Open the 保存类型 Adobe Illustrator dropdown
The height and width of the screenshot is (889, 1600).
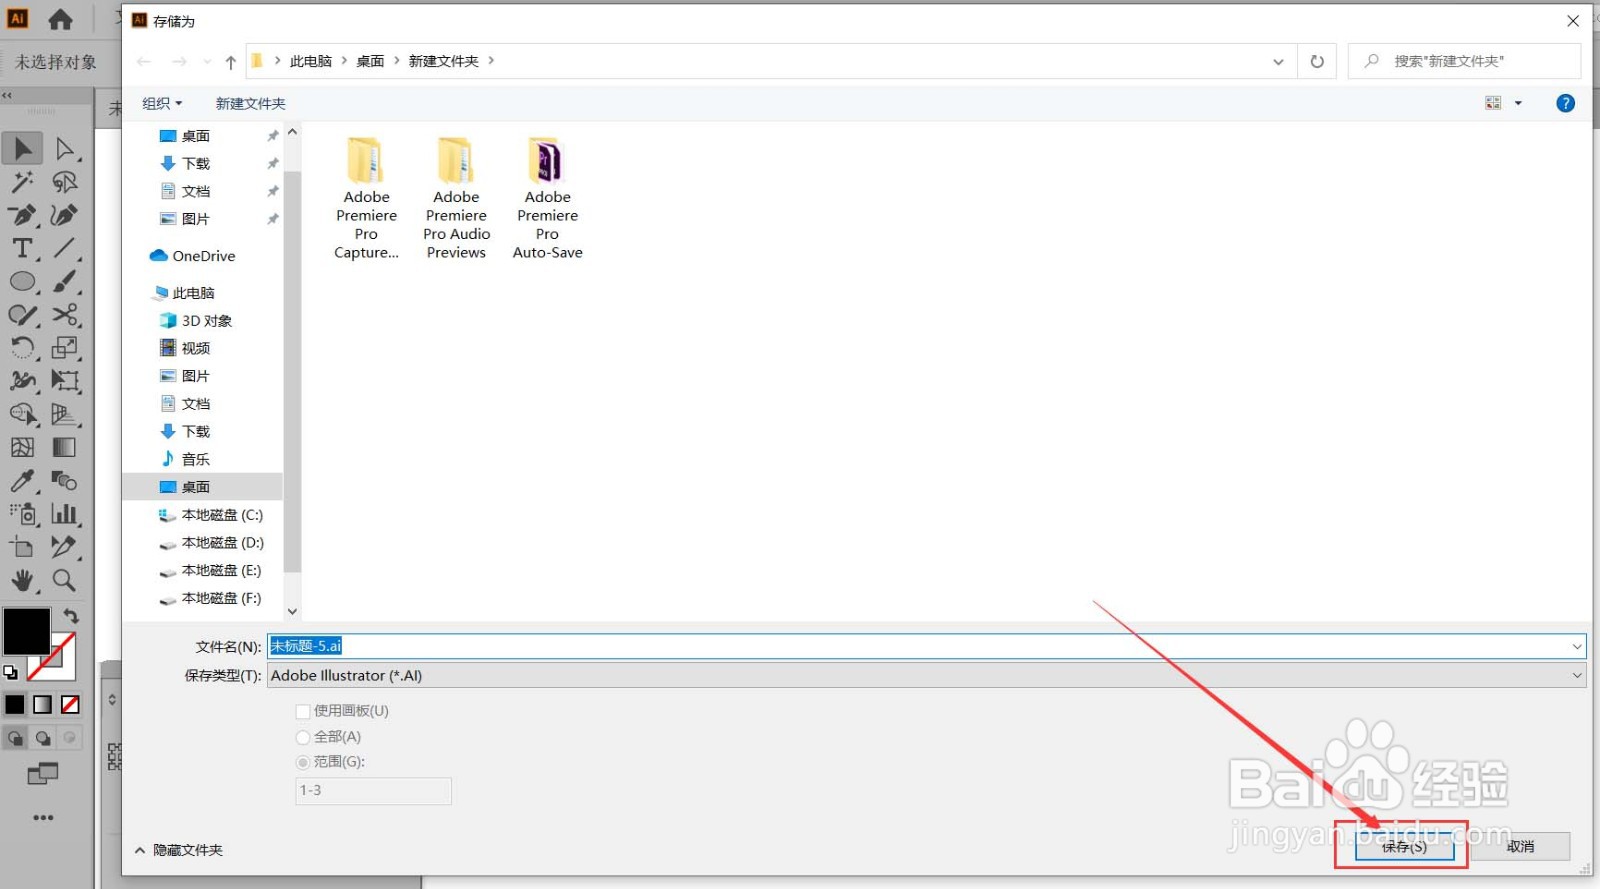[x=926, y=676]
